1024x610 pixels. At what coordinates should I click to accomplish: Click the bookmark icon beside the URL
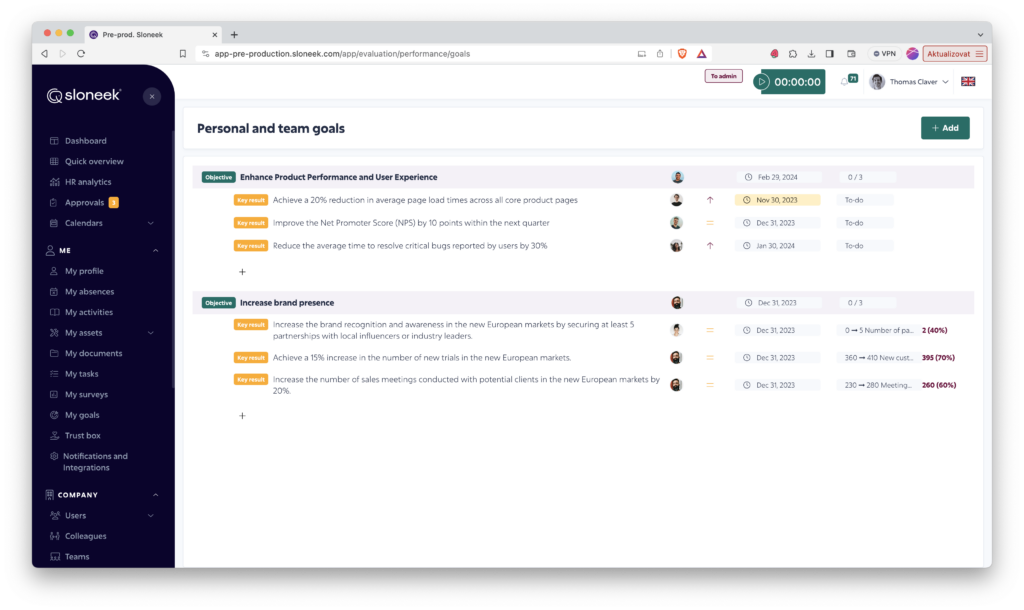(182, 54)
